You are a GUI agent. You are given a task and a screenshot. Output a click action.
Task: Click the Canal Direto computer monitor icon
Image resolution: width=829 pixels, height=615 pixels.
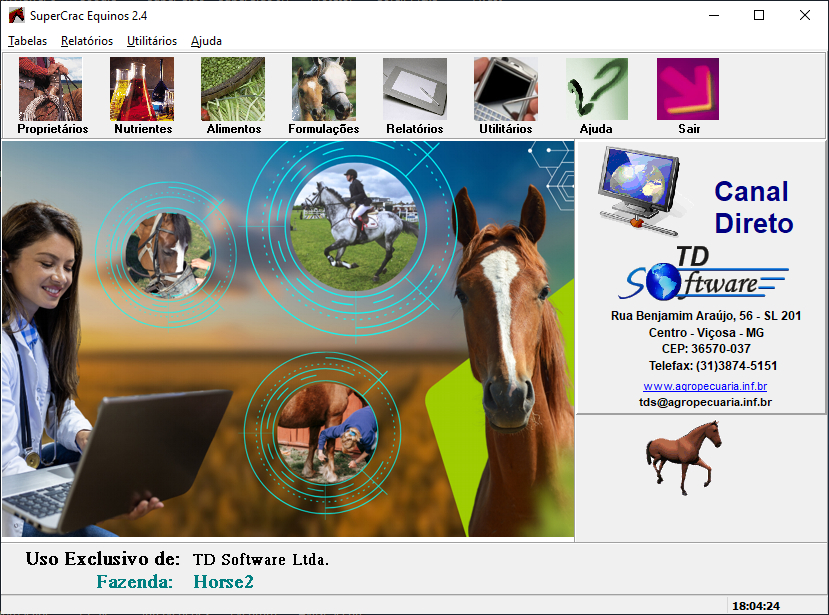pos(640,191)
